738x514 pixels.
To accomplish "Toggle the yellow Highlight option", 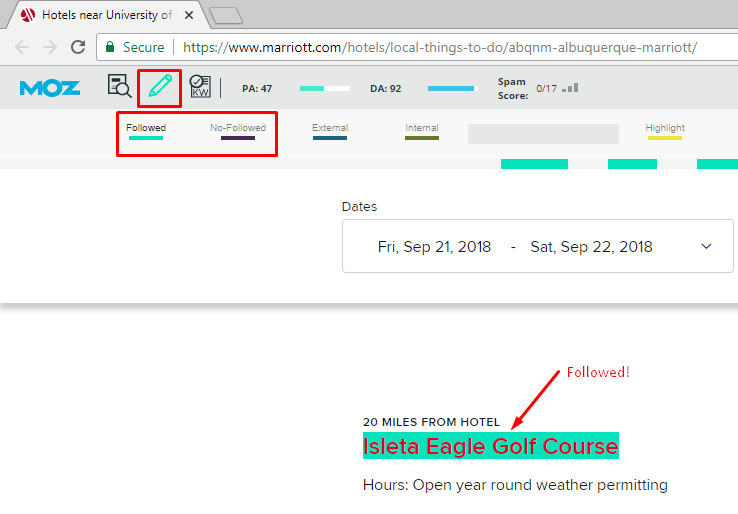I will 665,131.
